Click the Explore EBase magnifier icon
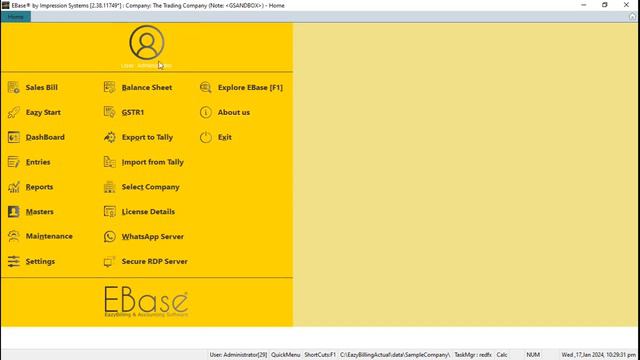The width and height of the screenshot is (640, 360). (x=206, y=87)
